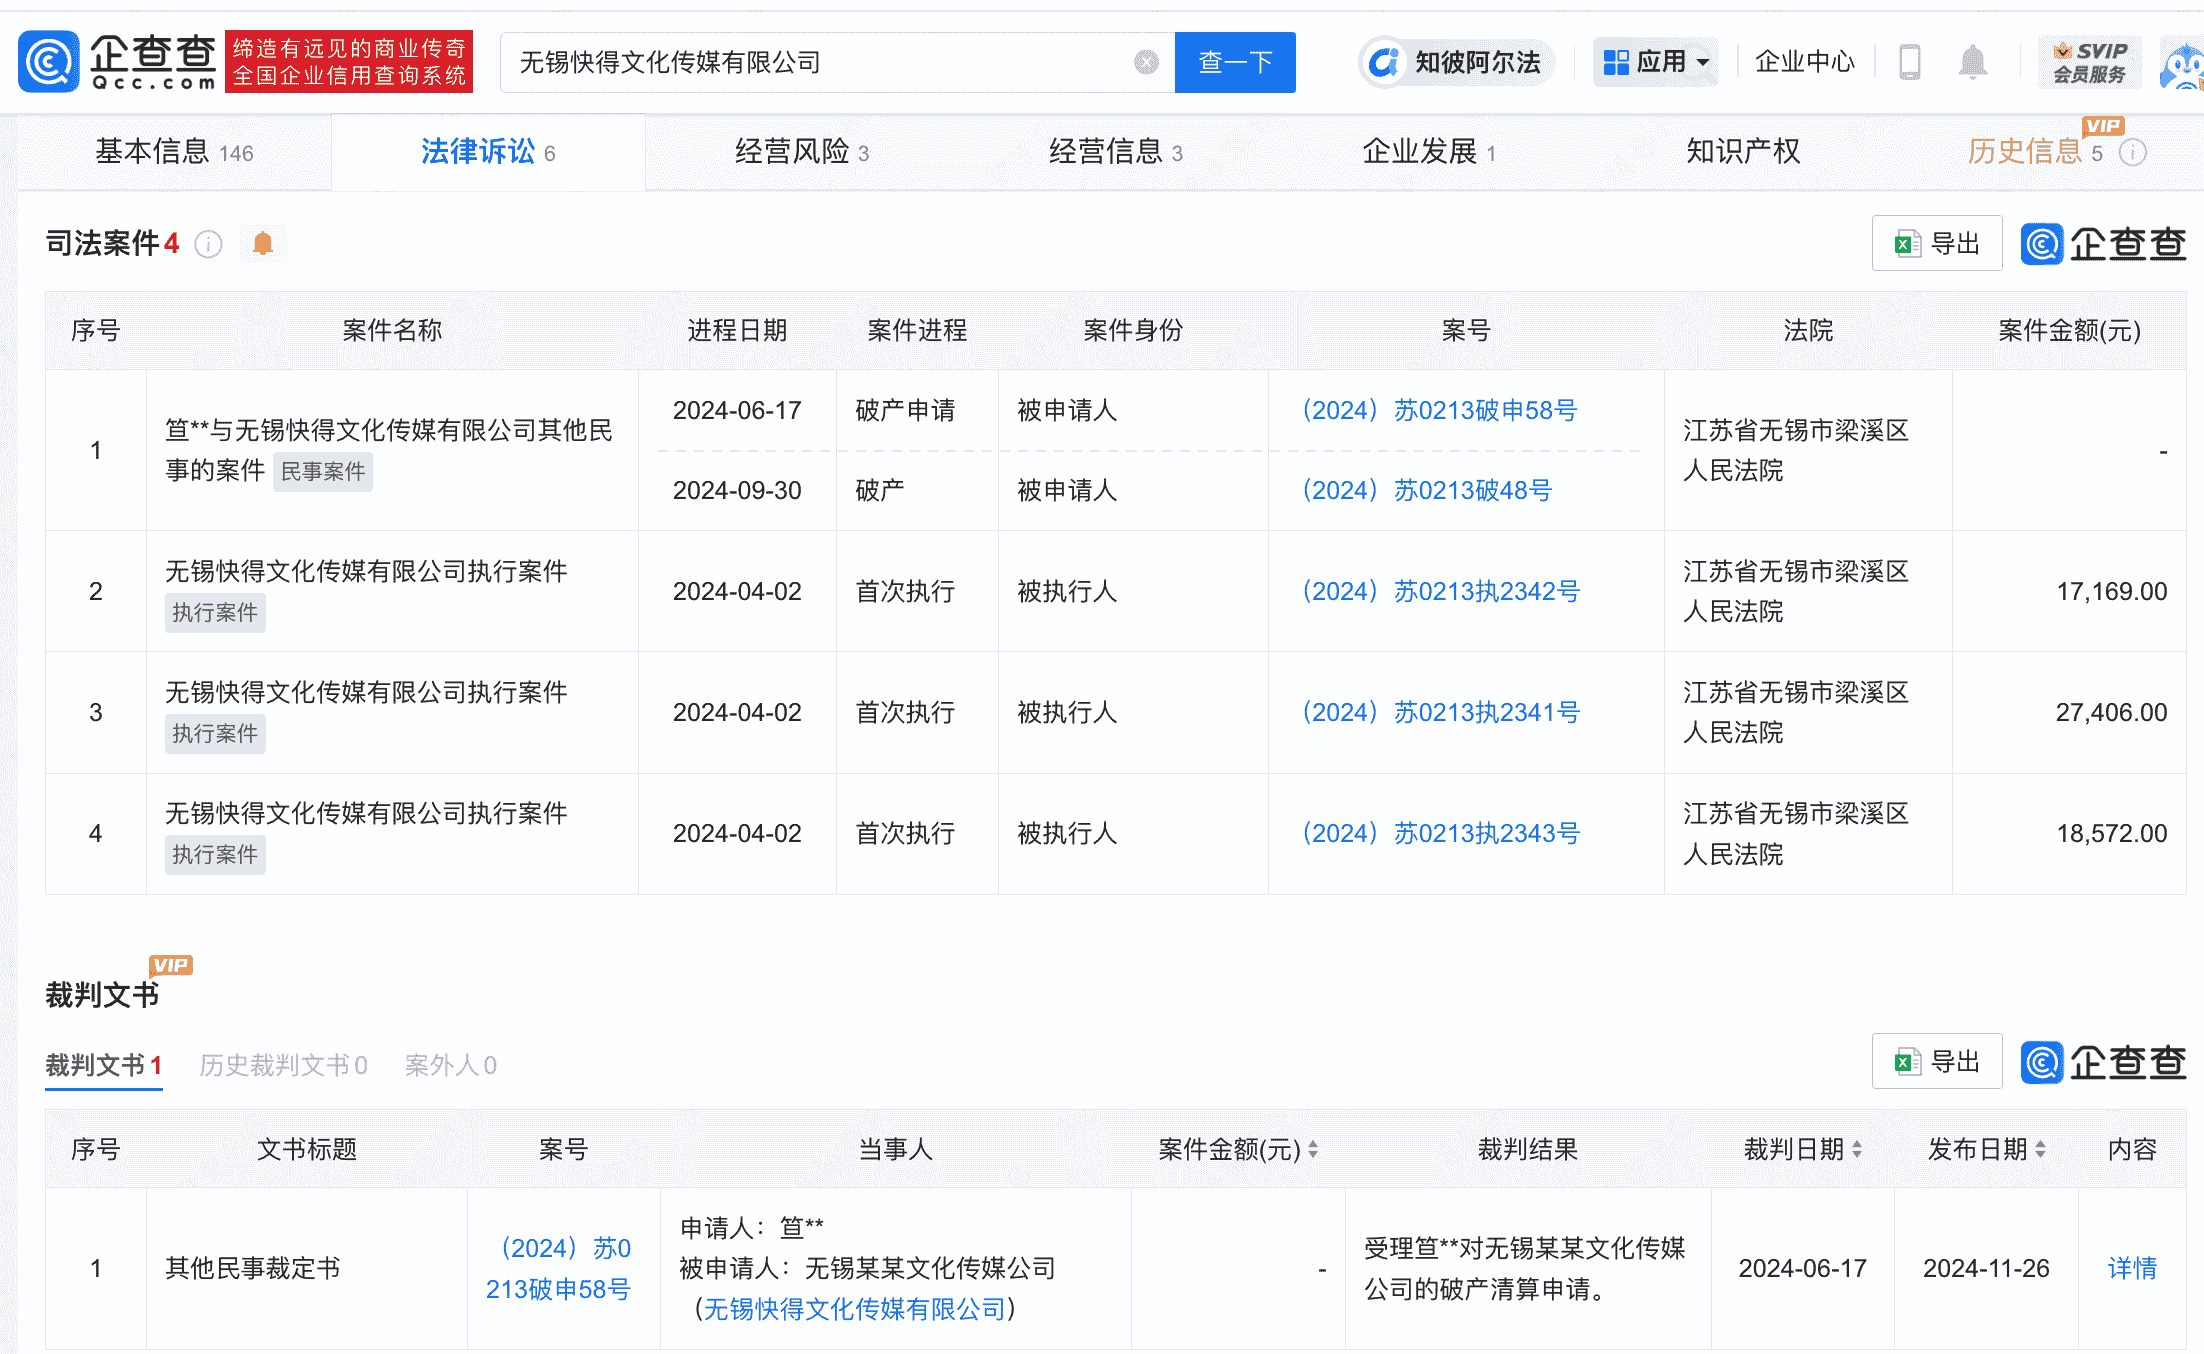Open case link (2024)苏0213执2342号

[1440, 591]
